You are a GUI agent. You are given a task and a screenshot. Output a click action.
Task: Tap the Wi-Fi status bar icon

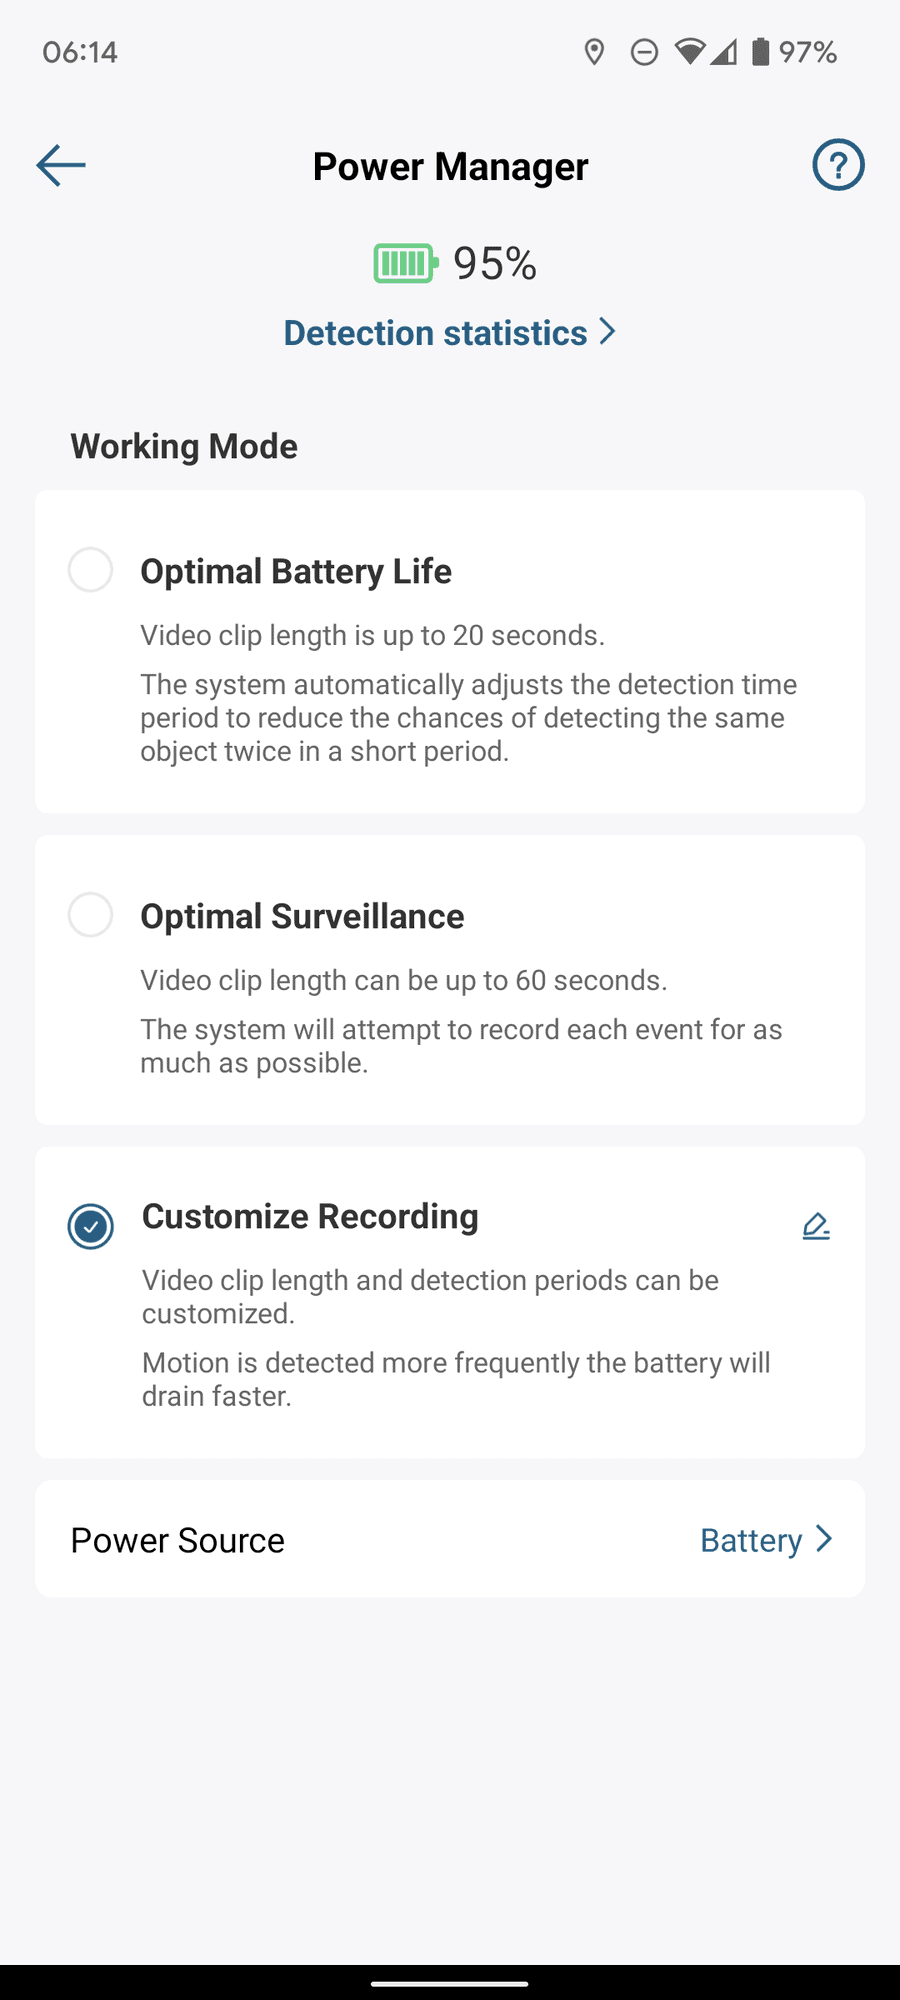point(689,52)
